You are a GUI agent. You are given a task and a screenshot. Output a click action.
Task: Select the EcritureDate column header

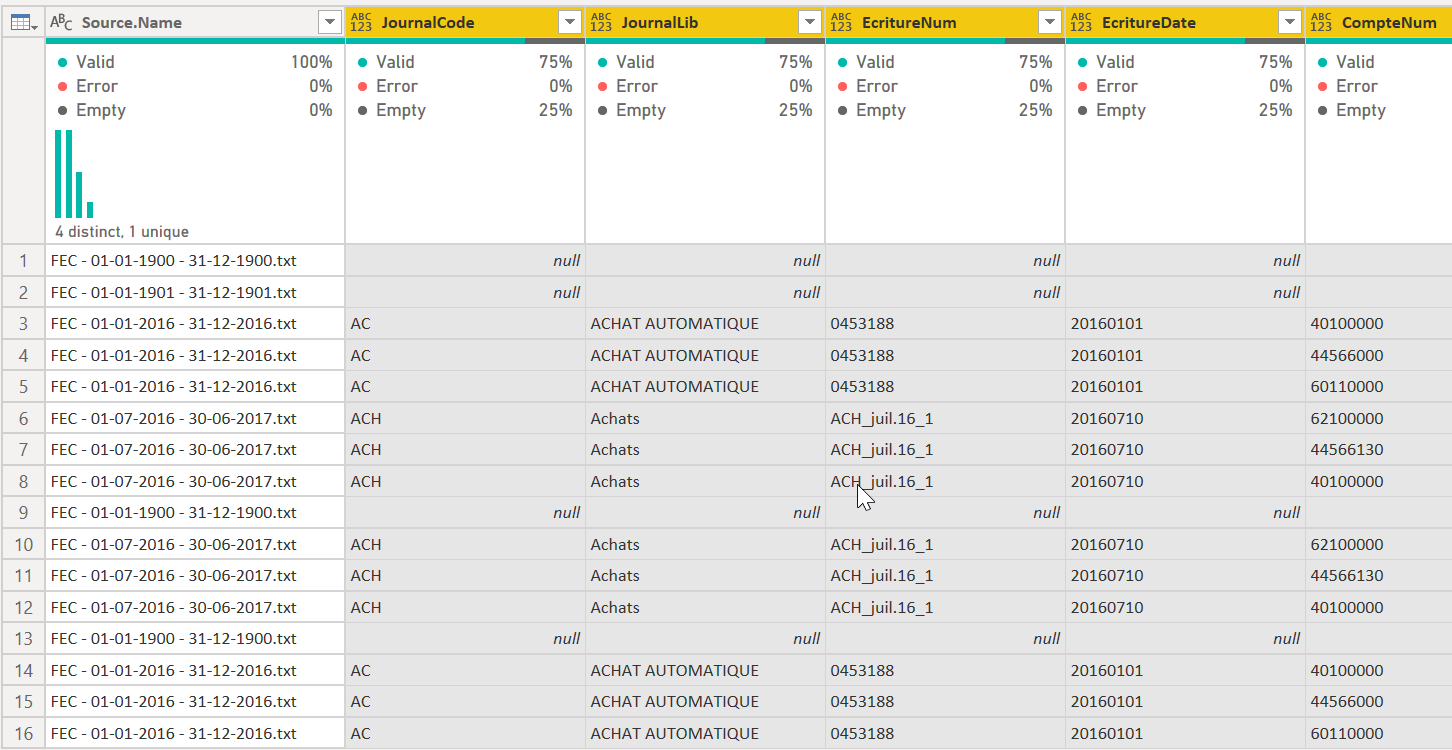(x=1185, y=22)
